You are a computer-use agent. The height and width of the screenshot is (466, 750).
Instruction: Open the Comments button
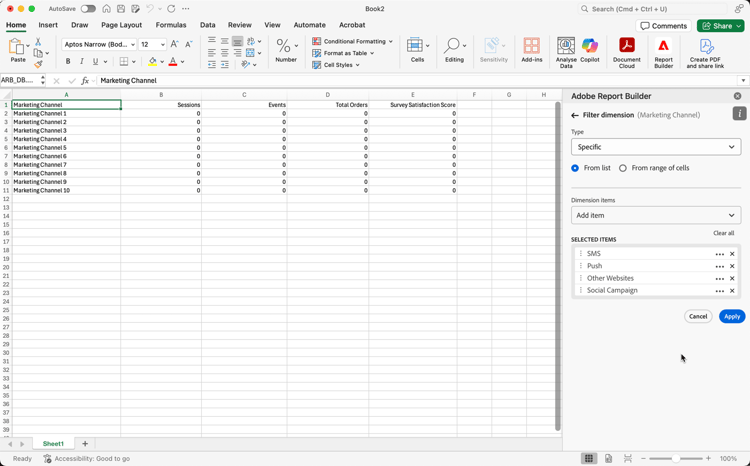point(663,26)
